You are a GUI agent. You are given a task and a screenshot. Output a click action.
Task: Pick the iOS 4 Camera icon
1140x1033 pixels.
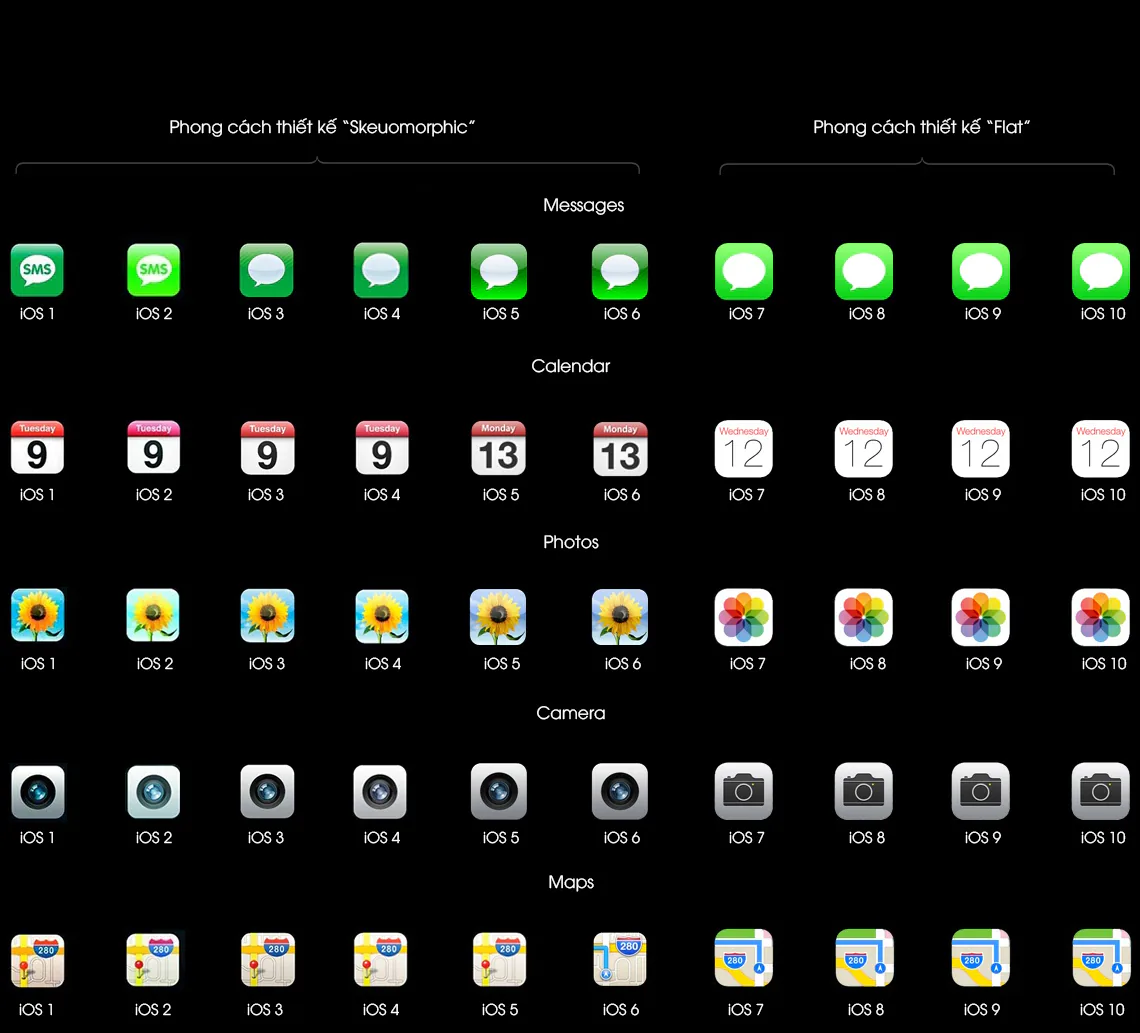point(380,792)
